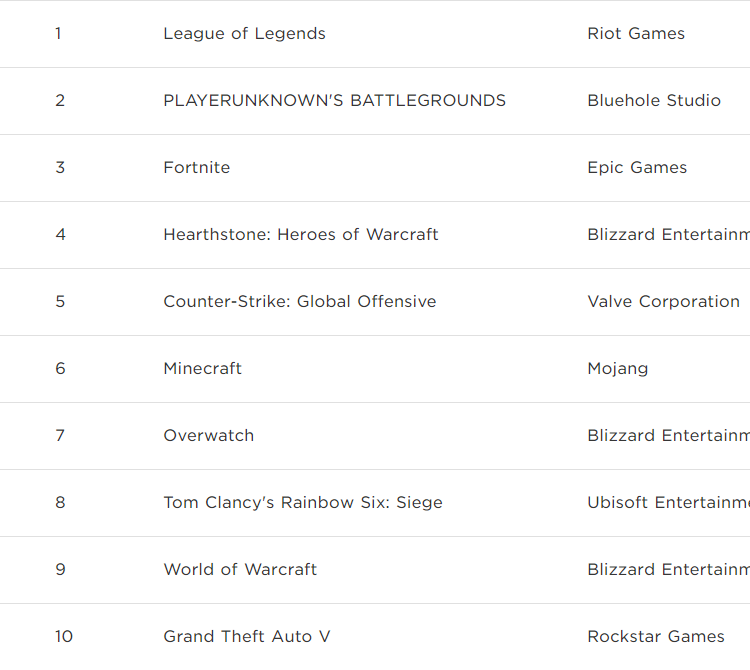The height and width of the screenshot is (670, 750).
Task: Open the Minecraft game entry
Action: (202, 369)
